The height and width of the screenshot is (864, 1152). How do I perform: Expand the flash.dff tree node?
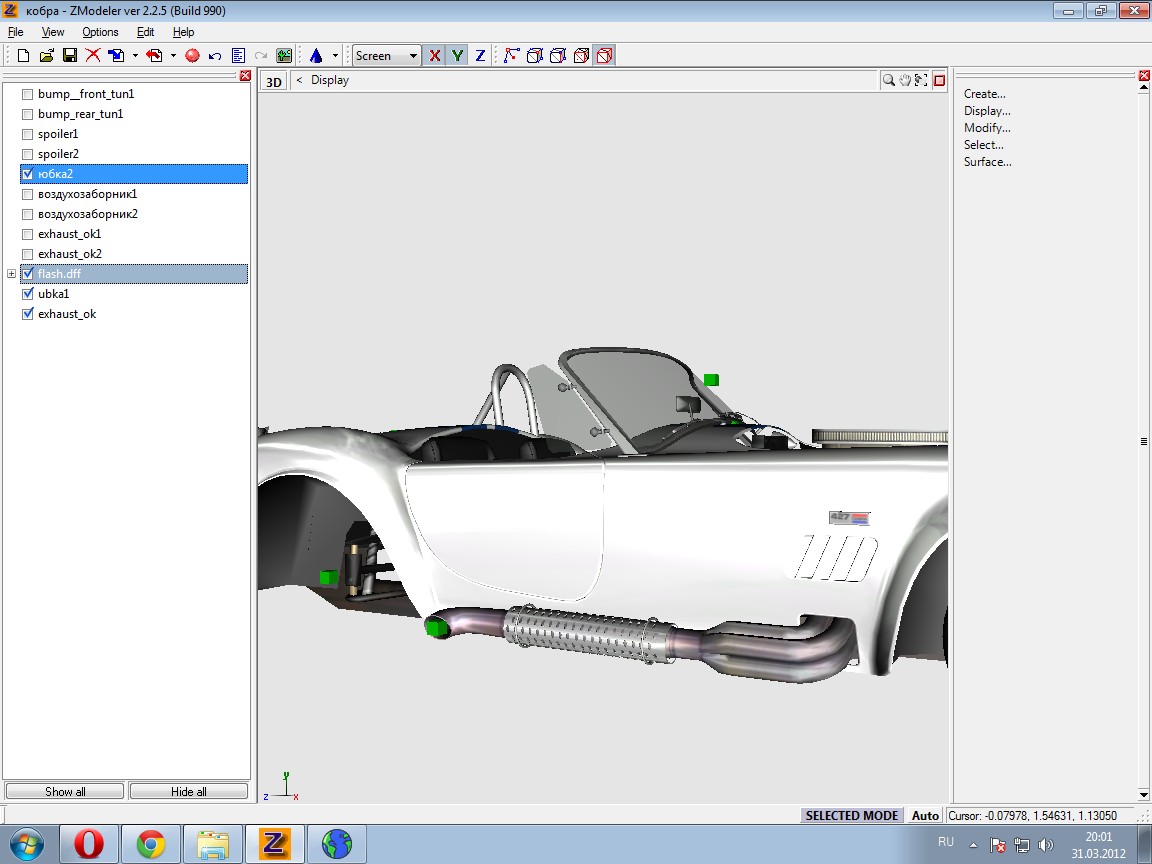coord(12,274)
